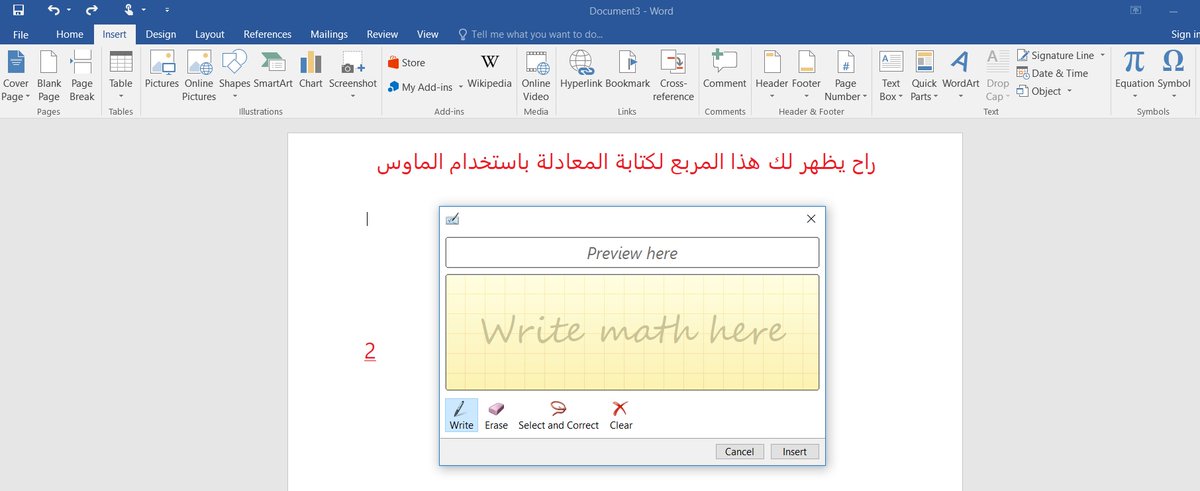Insert a Bookmark
The width and height of the screenshot is (1200, 491).
[627, 70]
